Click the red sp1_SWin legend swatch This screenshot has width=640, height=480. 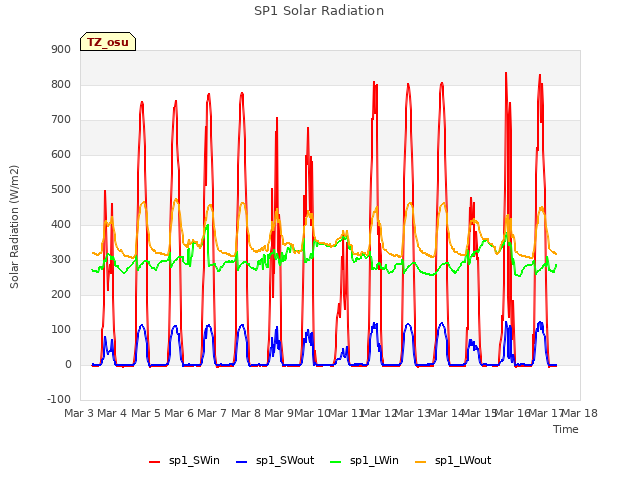[x=155, y=462]
